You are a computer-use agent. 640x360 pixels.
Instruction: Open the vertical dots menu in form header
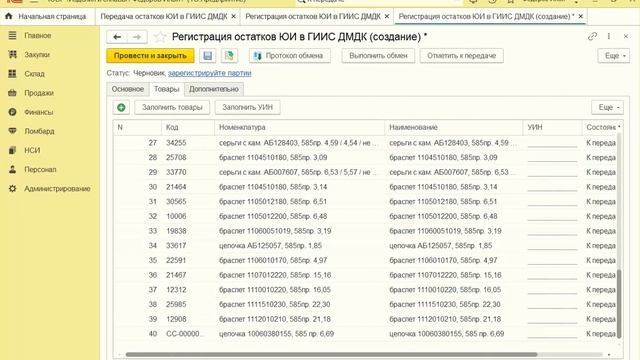click(x=609, y=36)
